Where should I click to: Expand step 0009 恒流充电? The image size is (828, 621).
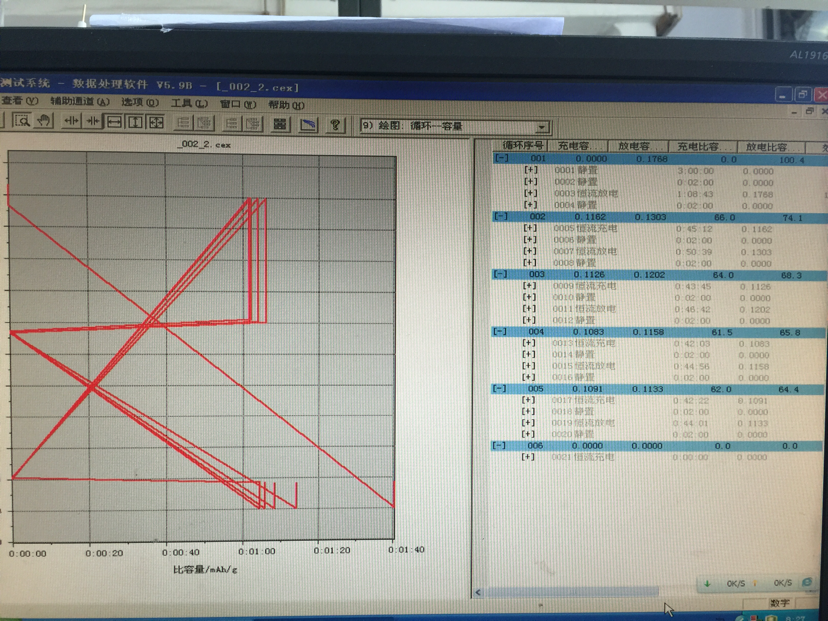(x=530, y=285)
